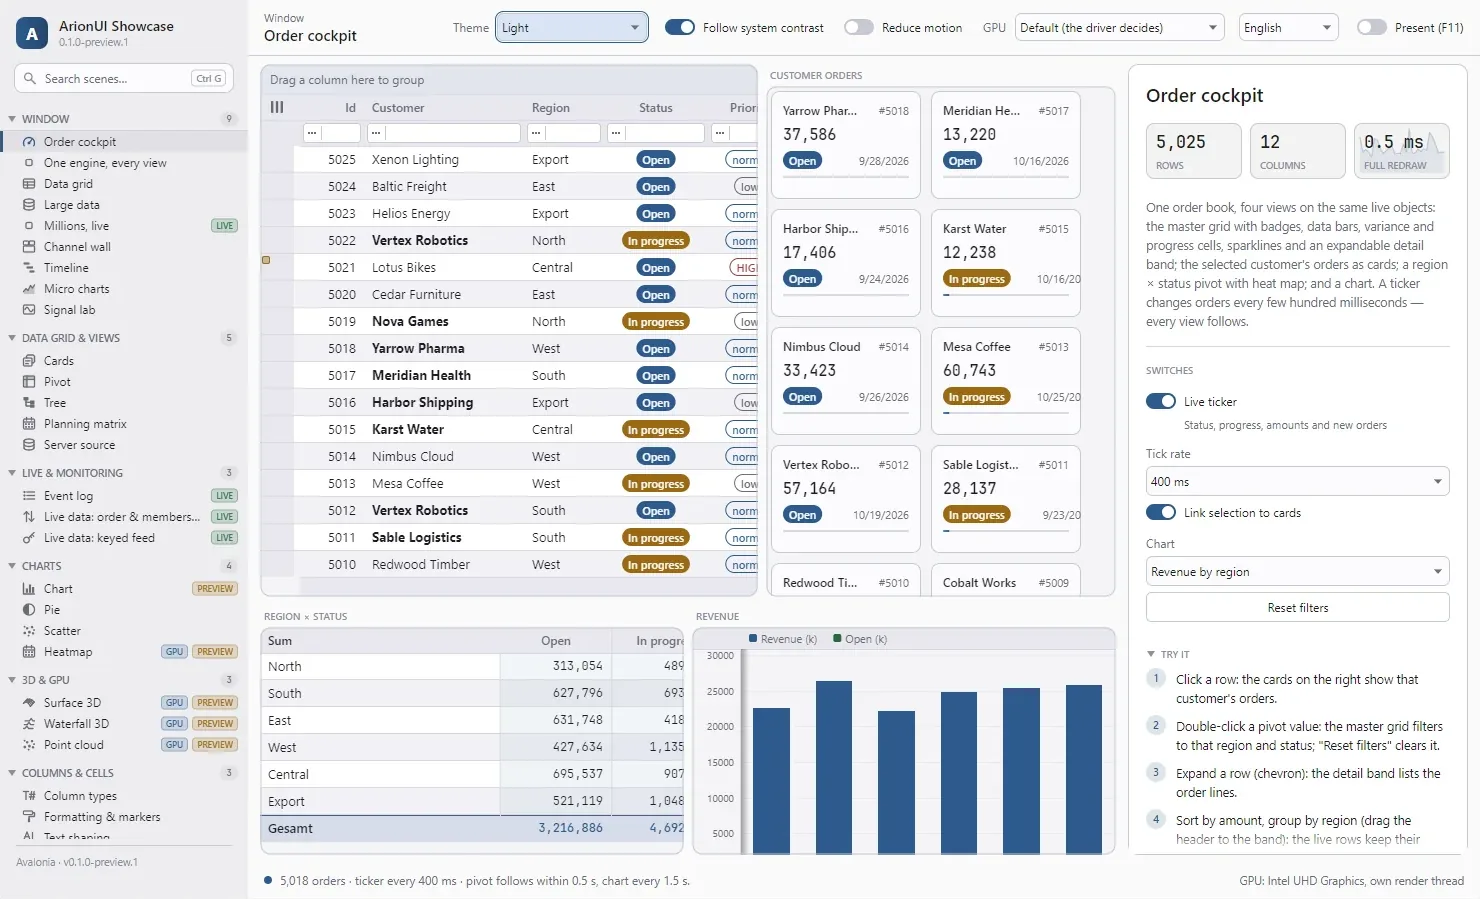This screenshot has height=899, width=1480.
Task: Select the Data grid sidebar icon
Action: pos(29,184)
